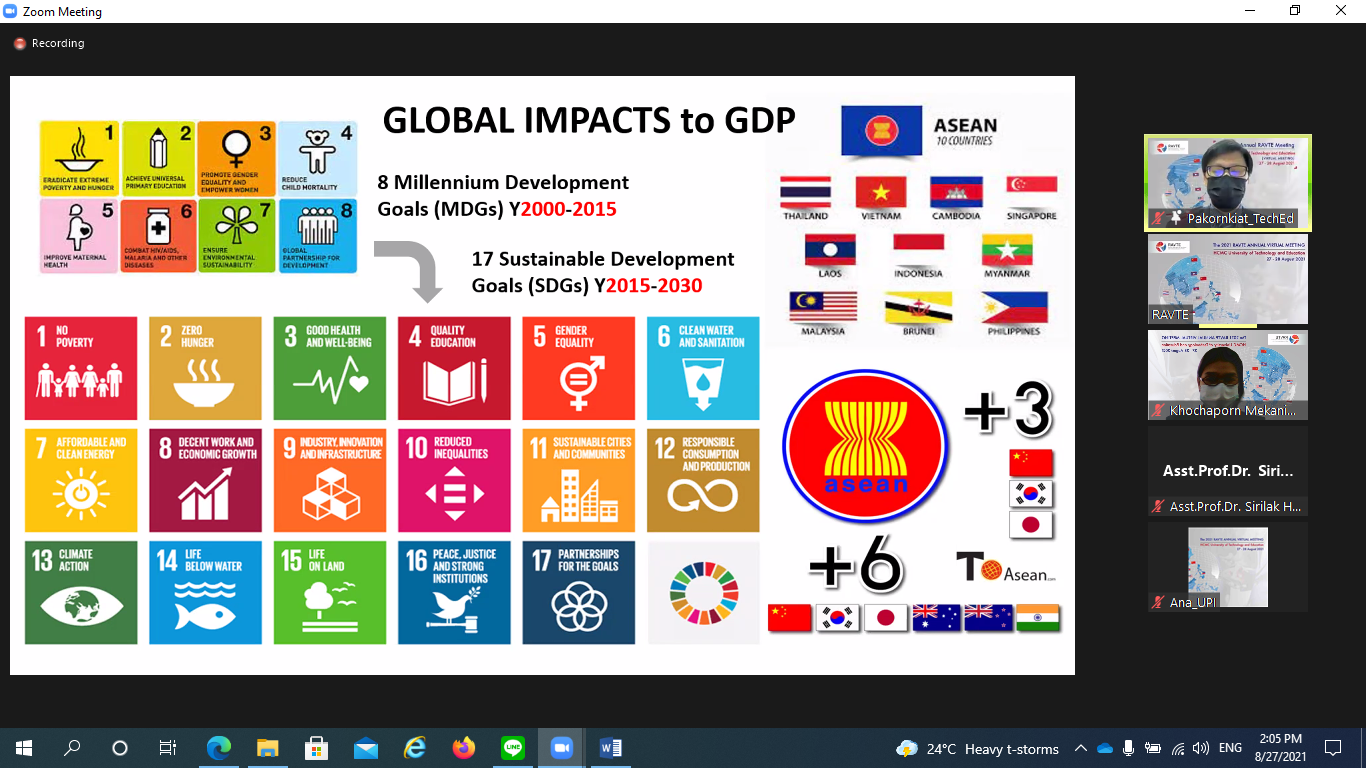
Task: Click the 'THAILAND' flag label
Action: point(806,216)
